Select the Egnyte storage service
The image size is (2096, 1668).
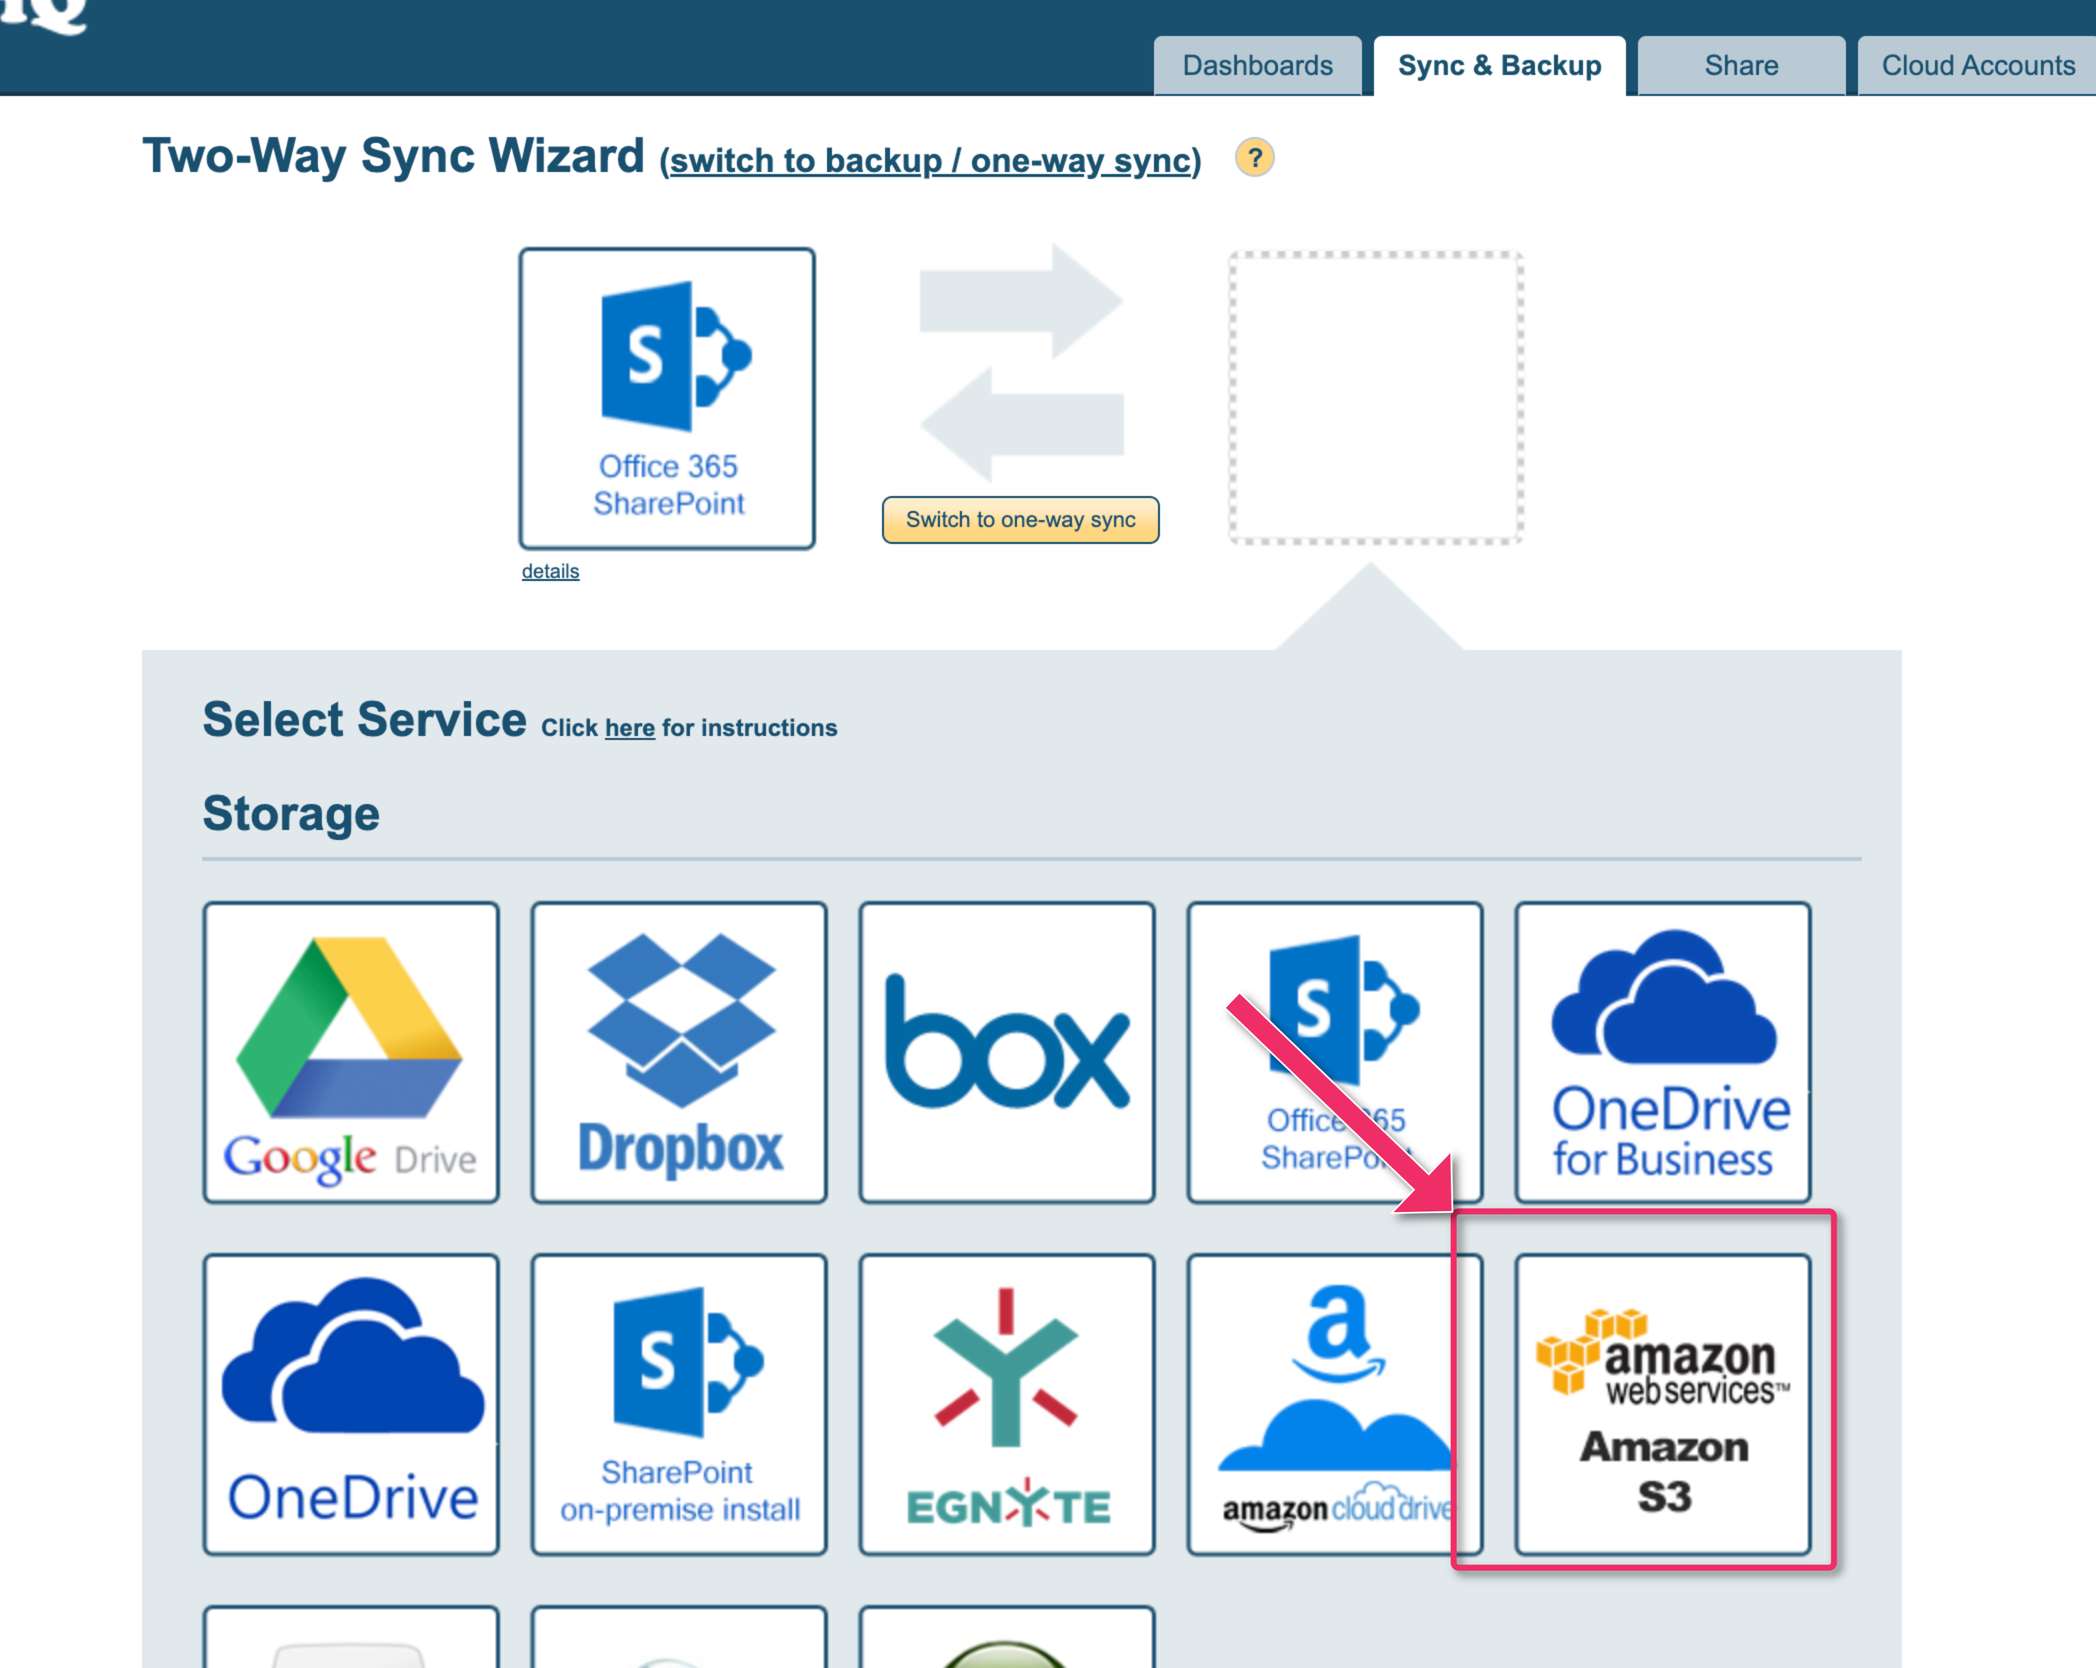[1007, 1404]
